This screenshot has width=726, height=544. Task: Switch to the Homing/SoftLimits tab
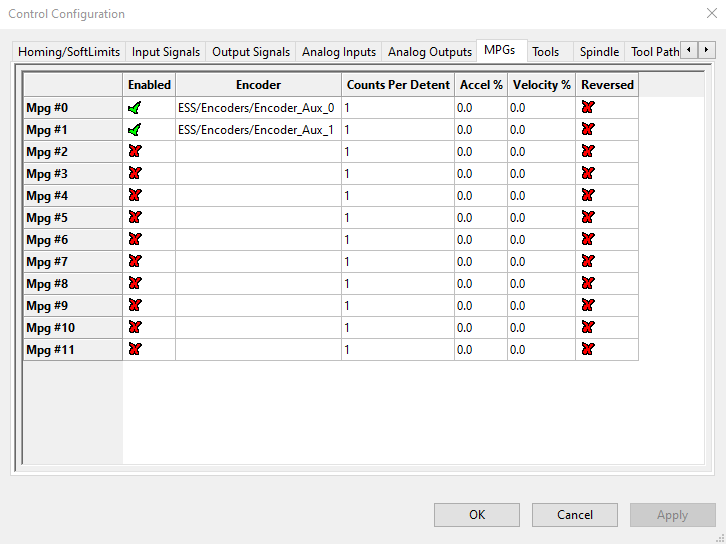click(x=68, y=52)
